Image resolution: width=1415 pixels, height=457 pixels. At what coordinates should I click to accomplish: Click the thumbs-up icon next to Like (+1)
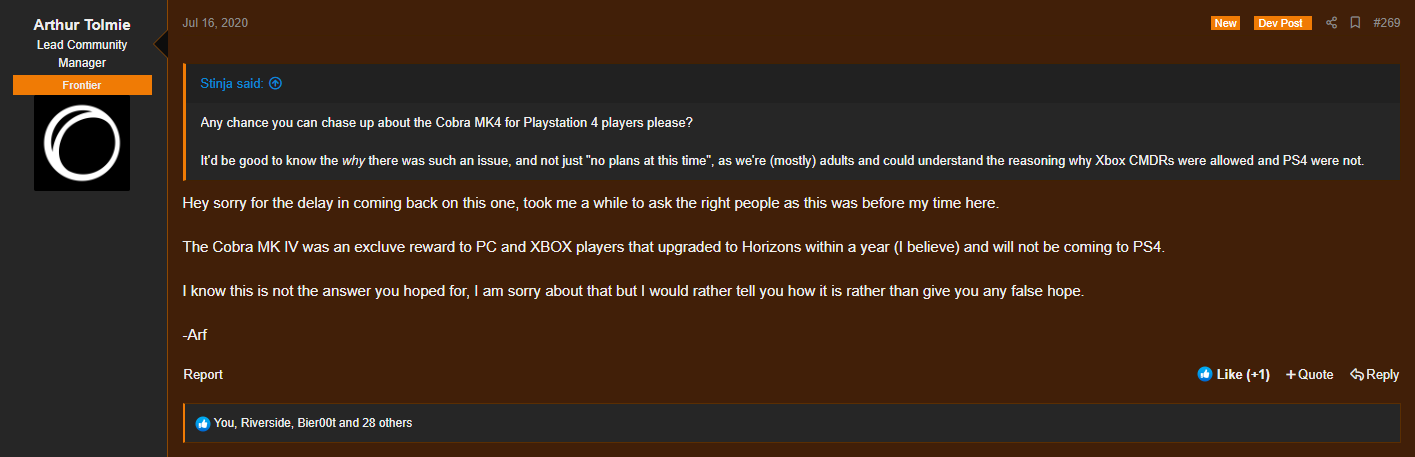coord(1205,374)
